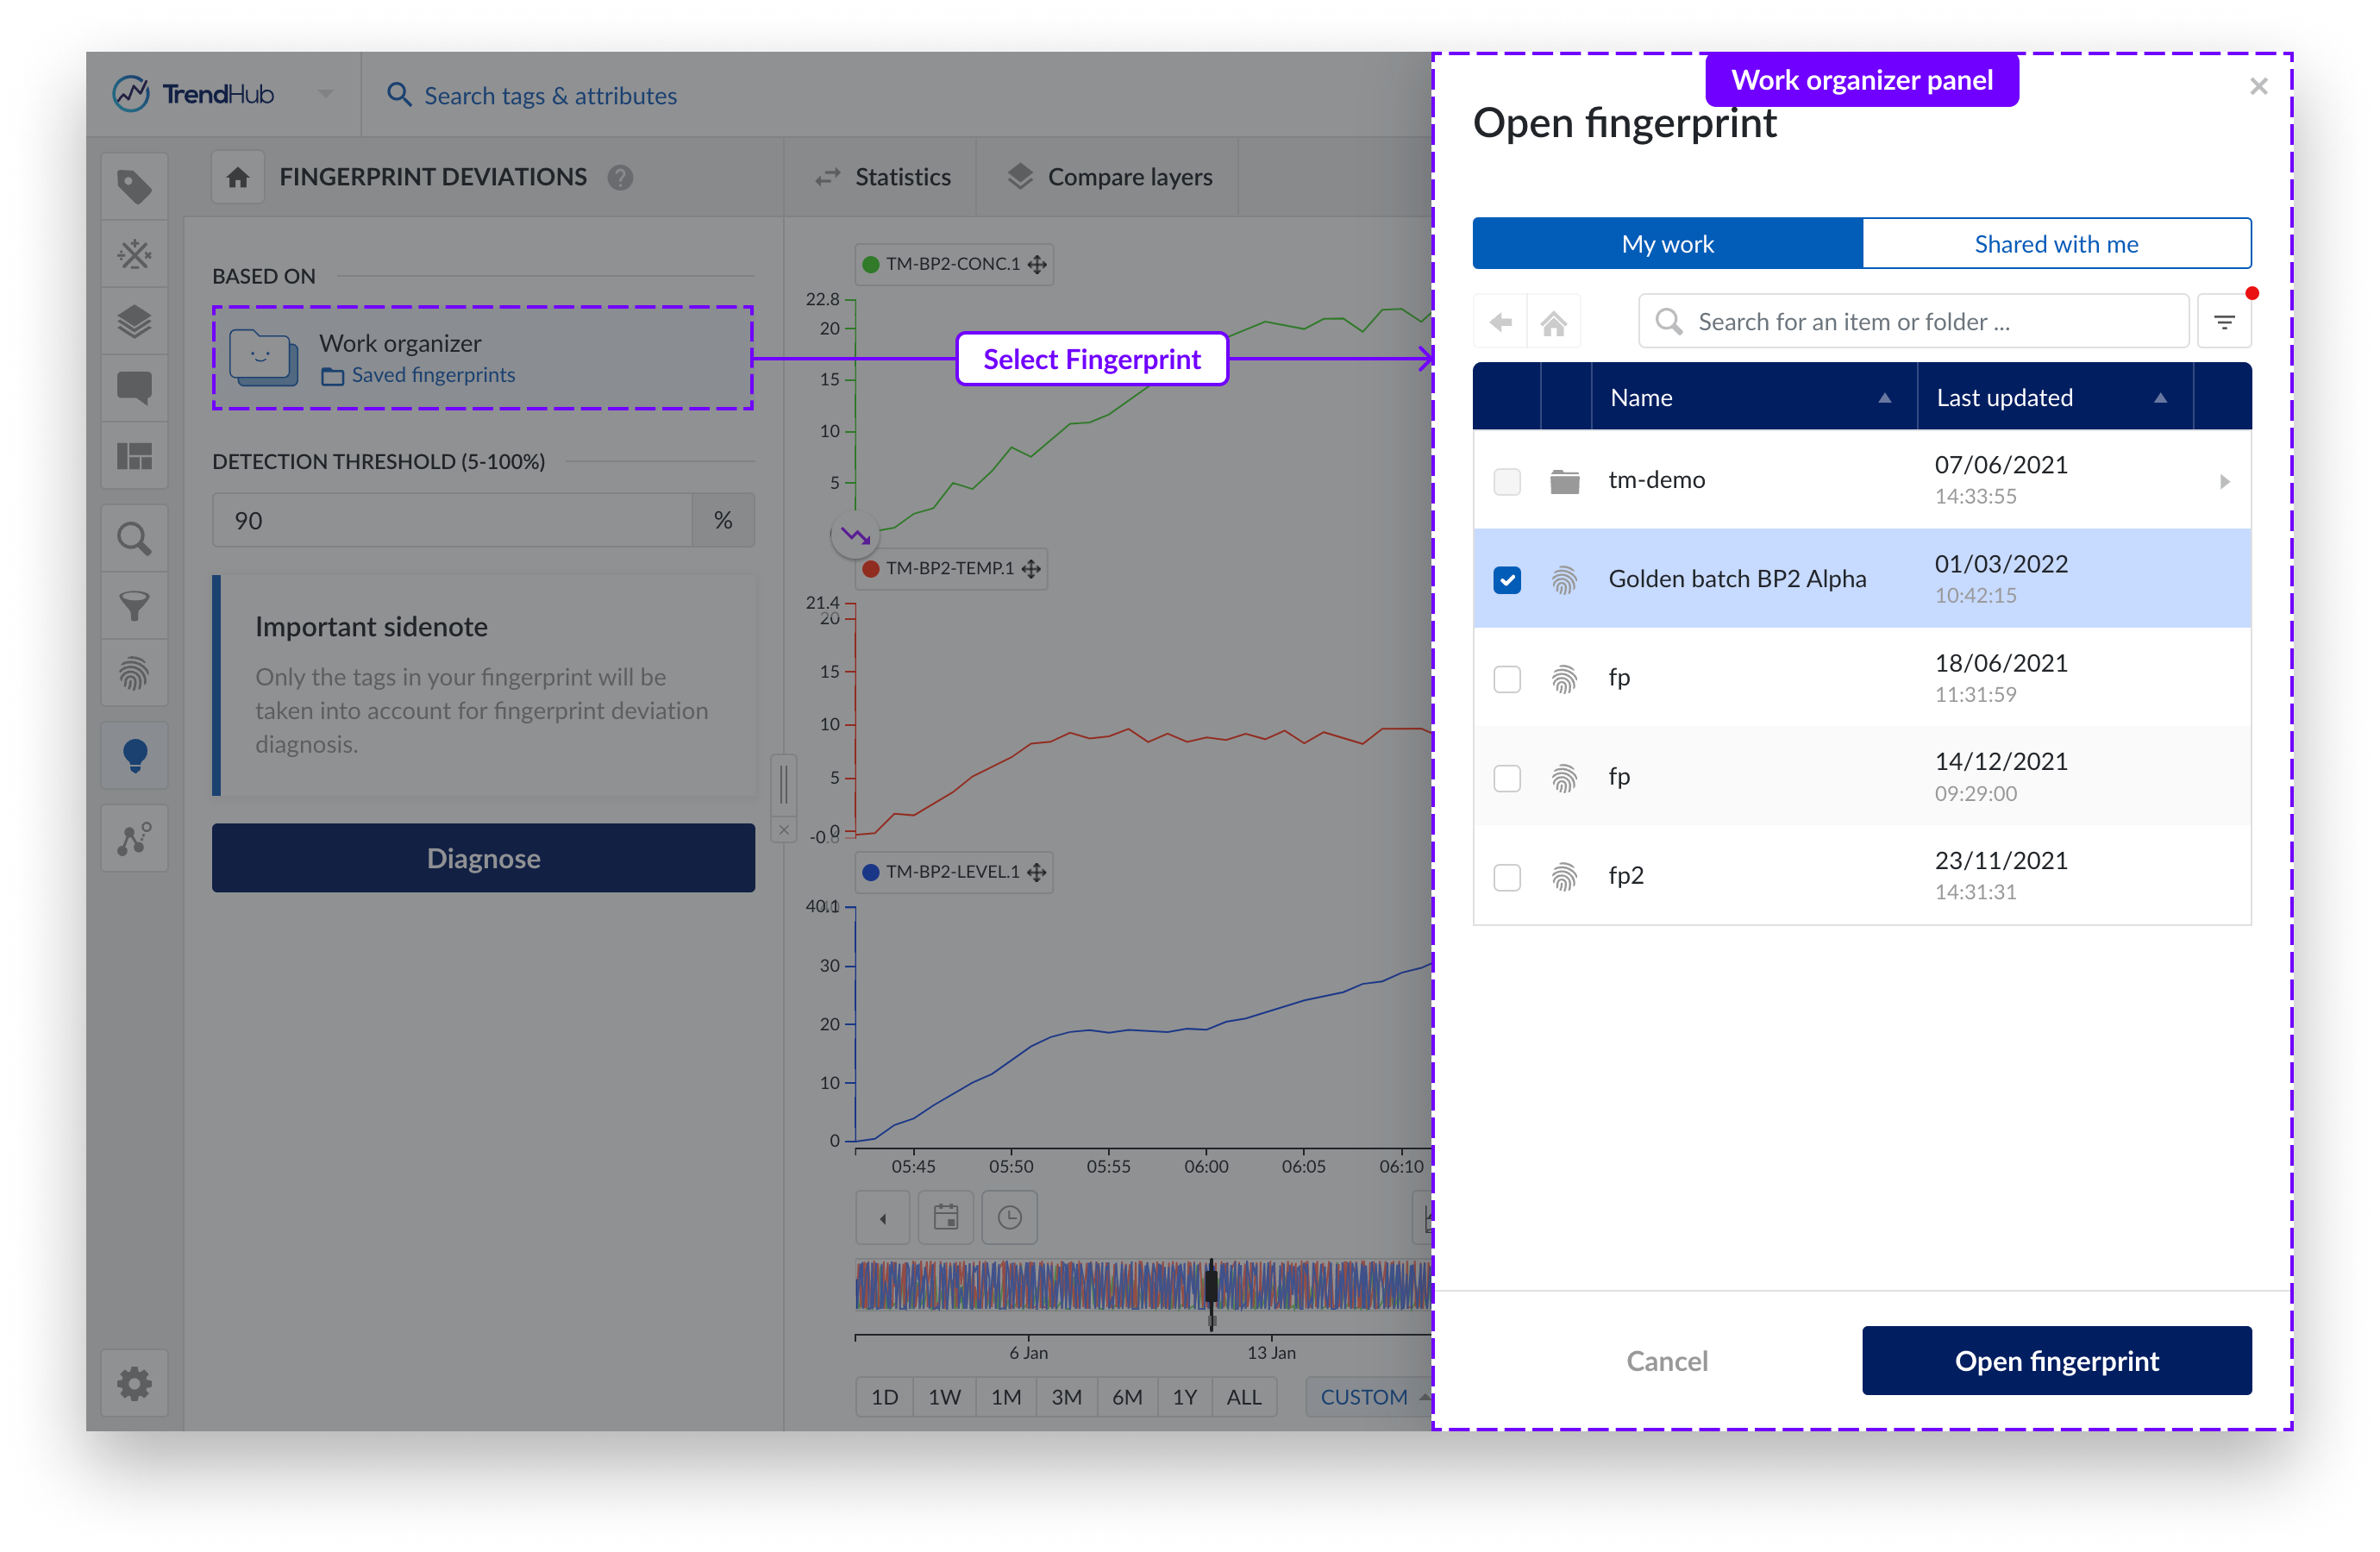Open filter options icon beside search field
This screenshot has height=1552, width=2380.
click(x=2223, y=322)
